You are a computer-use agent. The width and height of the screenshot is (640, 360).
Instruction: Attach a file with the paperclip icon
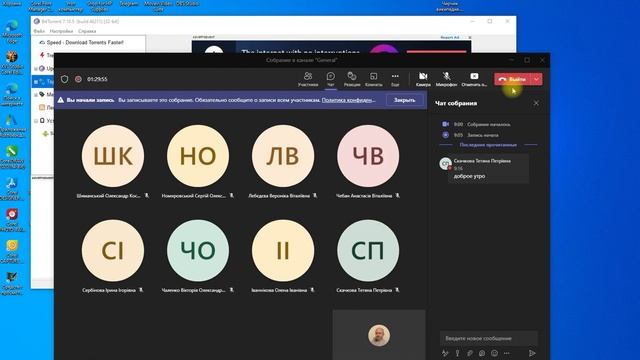(x=470, y=353)
